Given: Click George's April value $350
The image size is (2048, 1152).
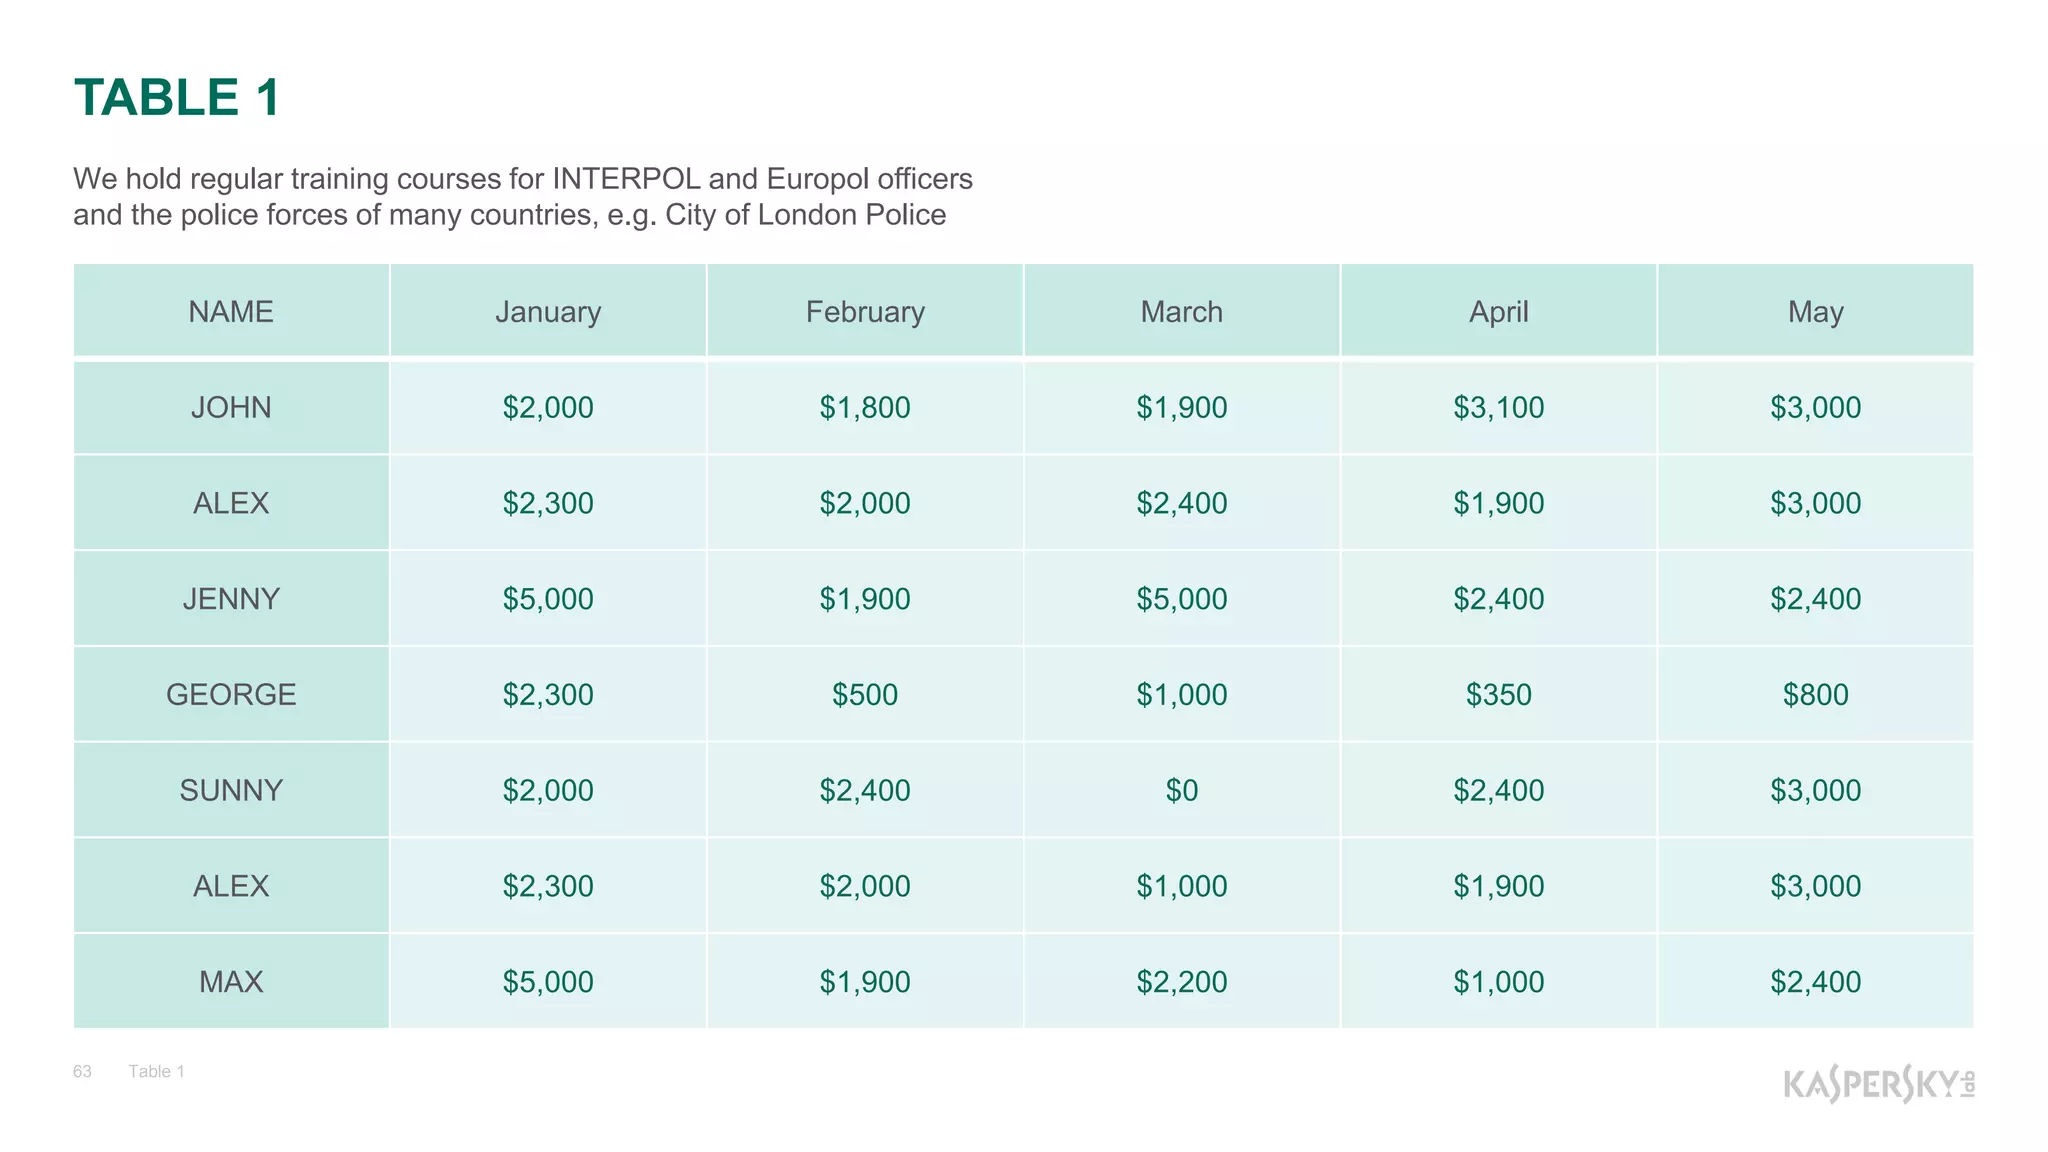Looking at the screenshot, I should tap(1499, 694).
